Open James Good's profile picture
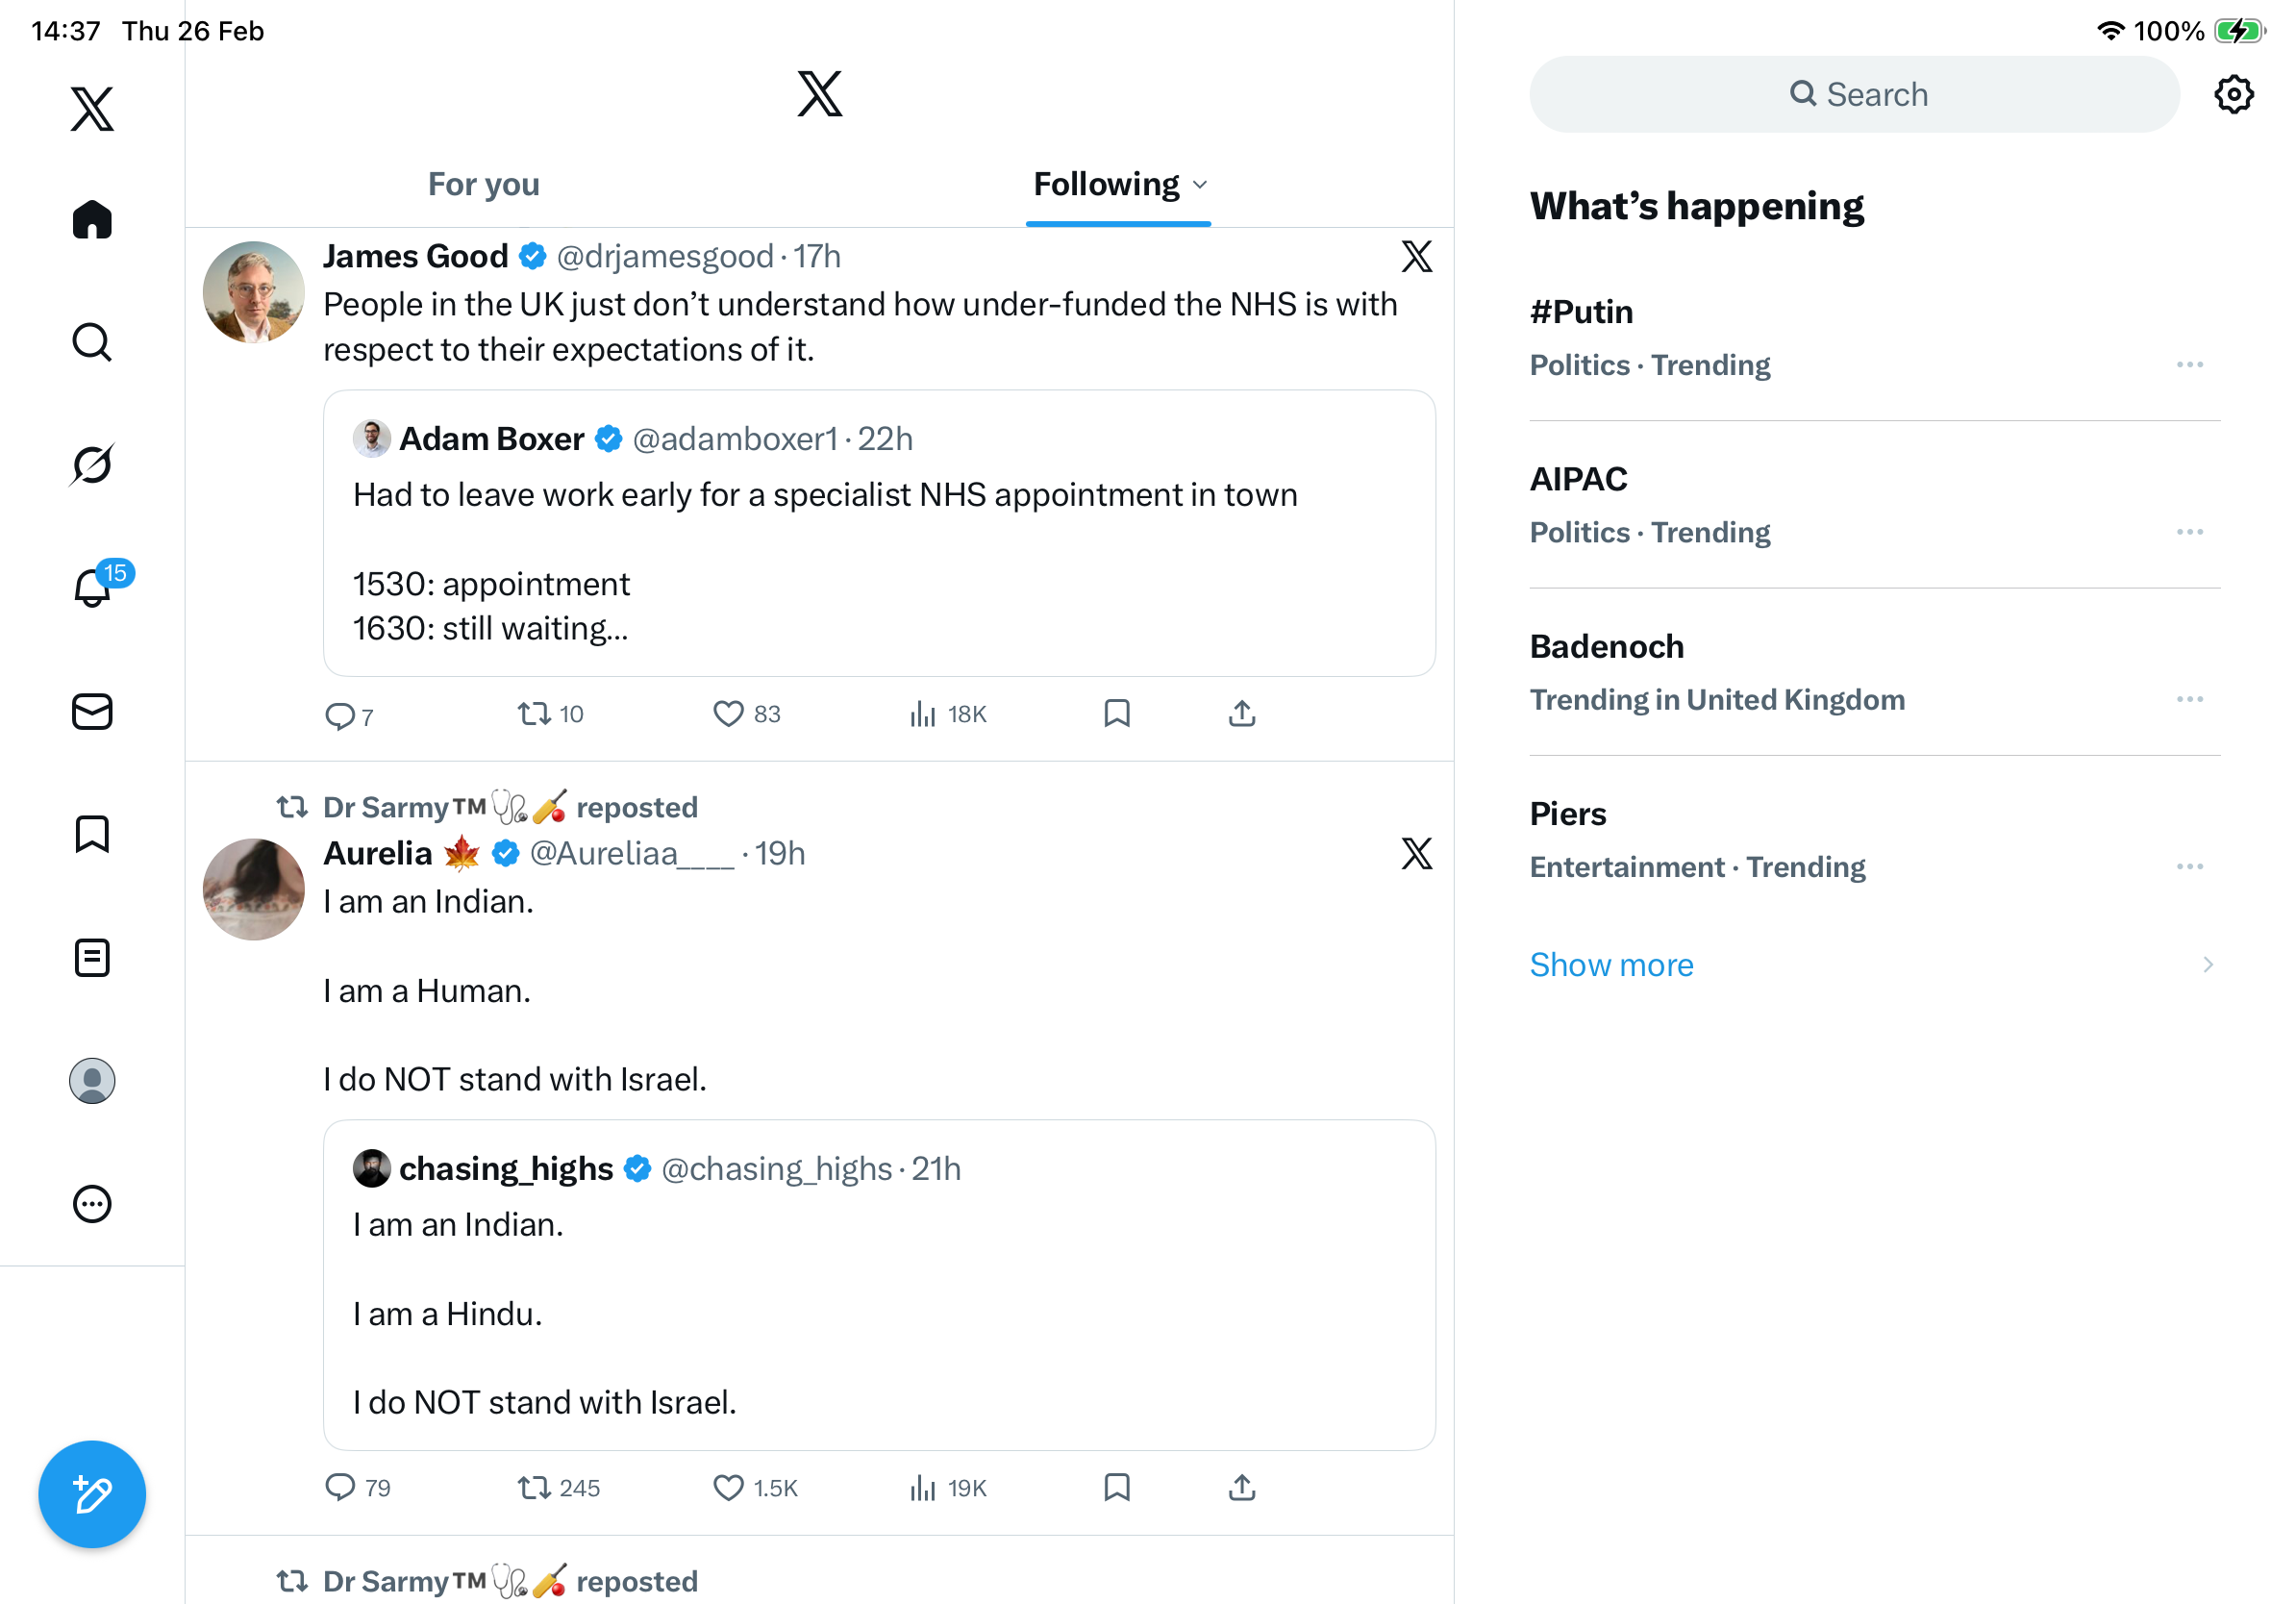This screenshot has width=2296, height=1604. point(254,292)
